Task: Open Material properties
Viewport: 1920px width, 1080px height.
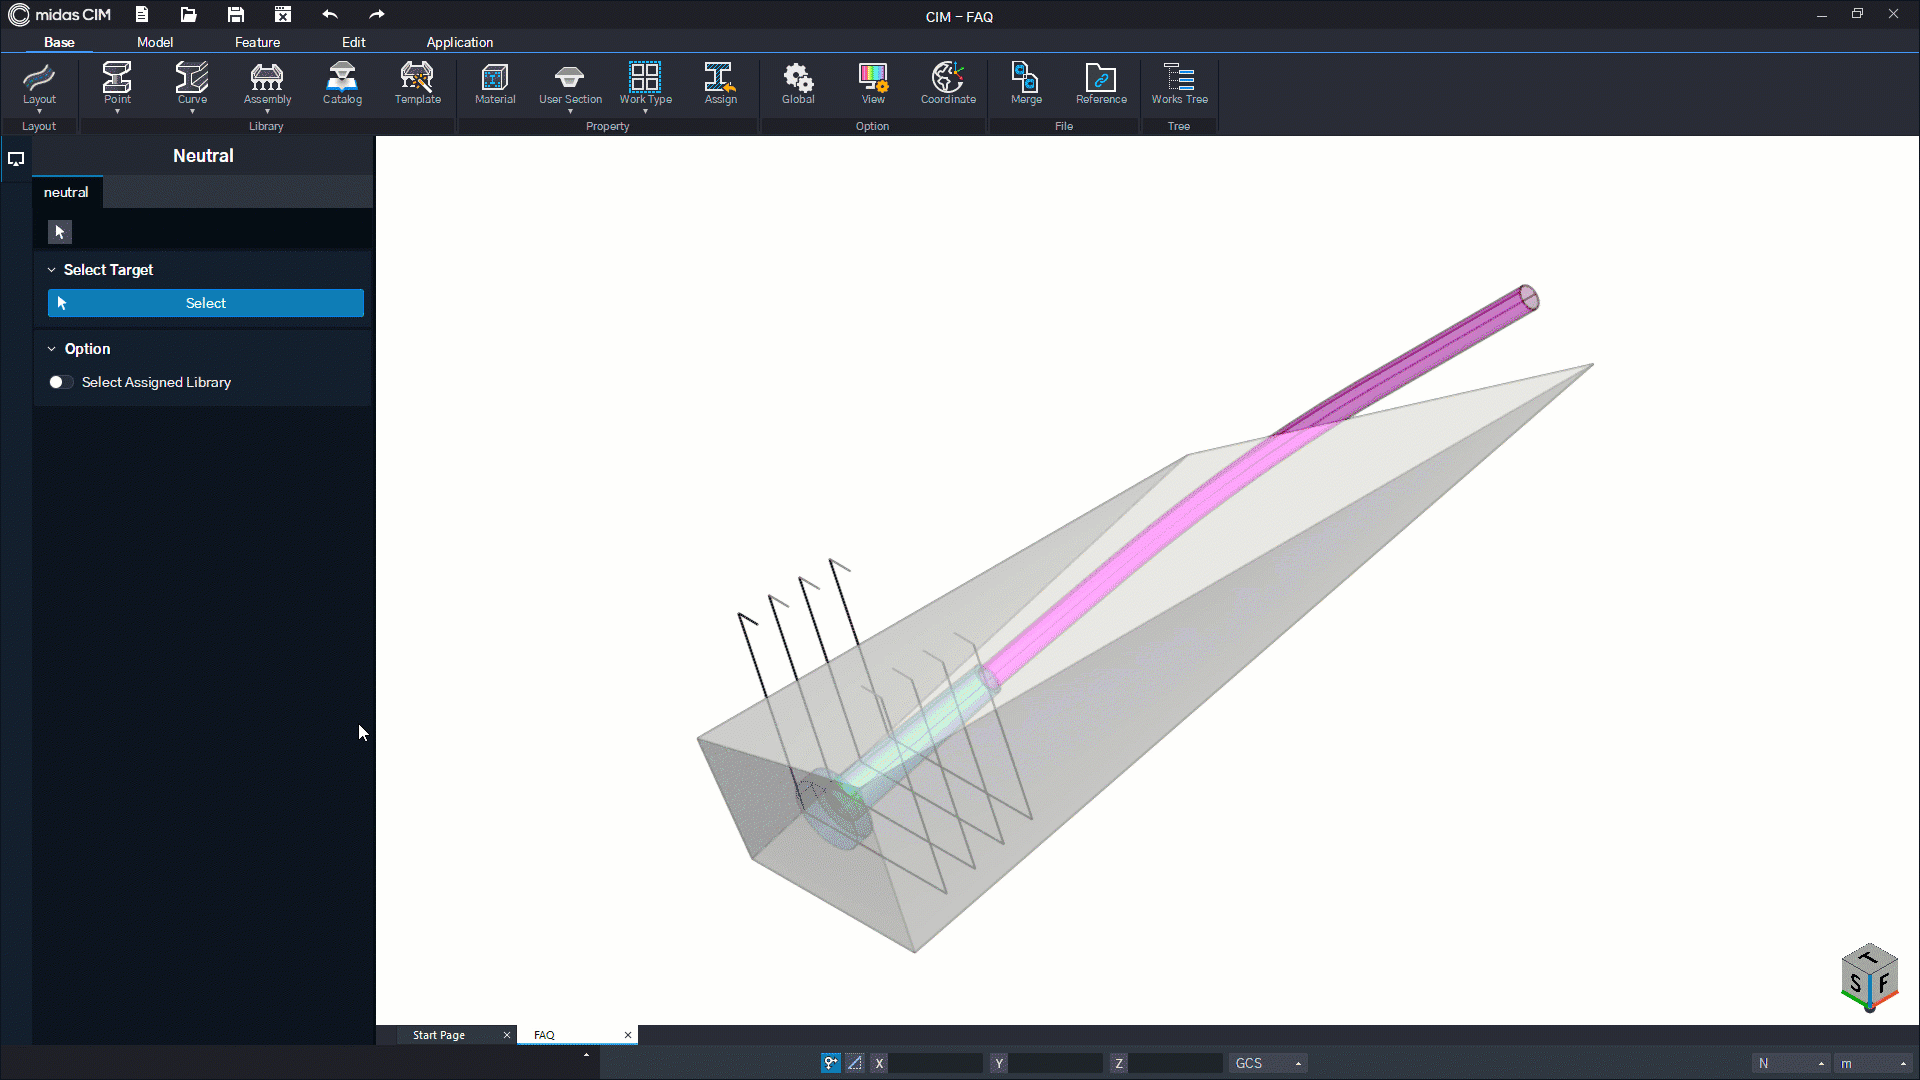Action: click(495, 83)
